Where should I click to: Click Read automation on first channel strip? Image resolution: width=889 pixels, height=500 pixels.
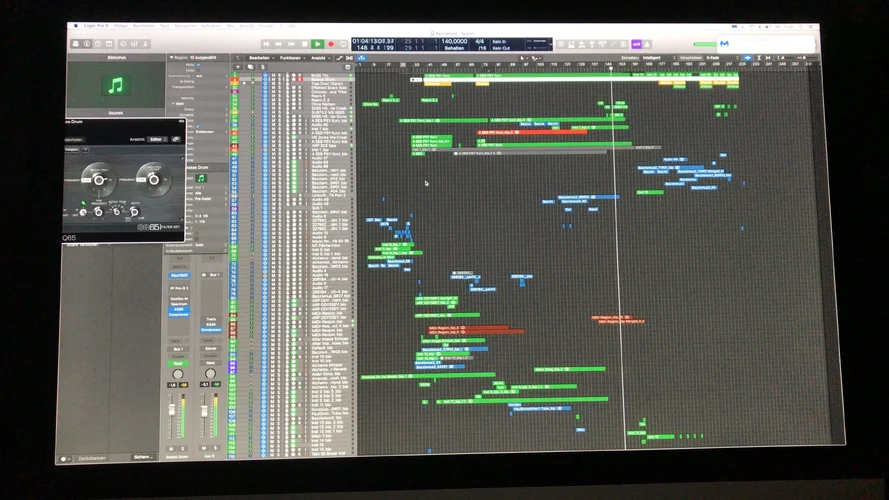click(x=178, y=363)
